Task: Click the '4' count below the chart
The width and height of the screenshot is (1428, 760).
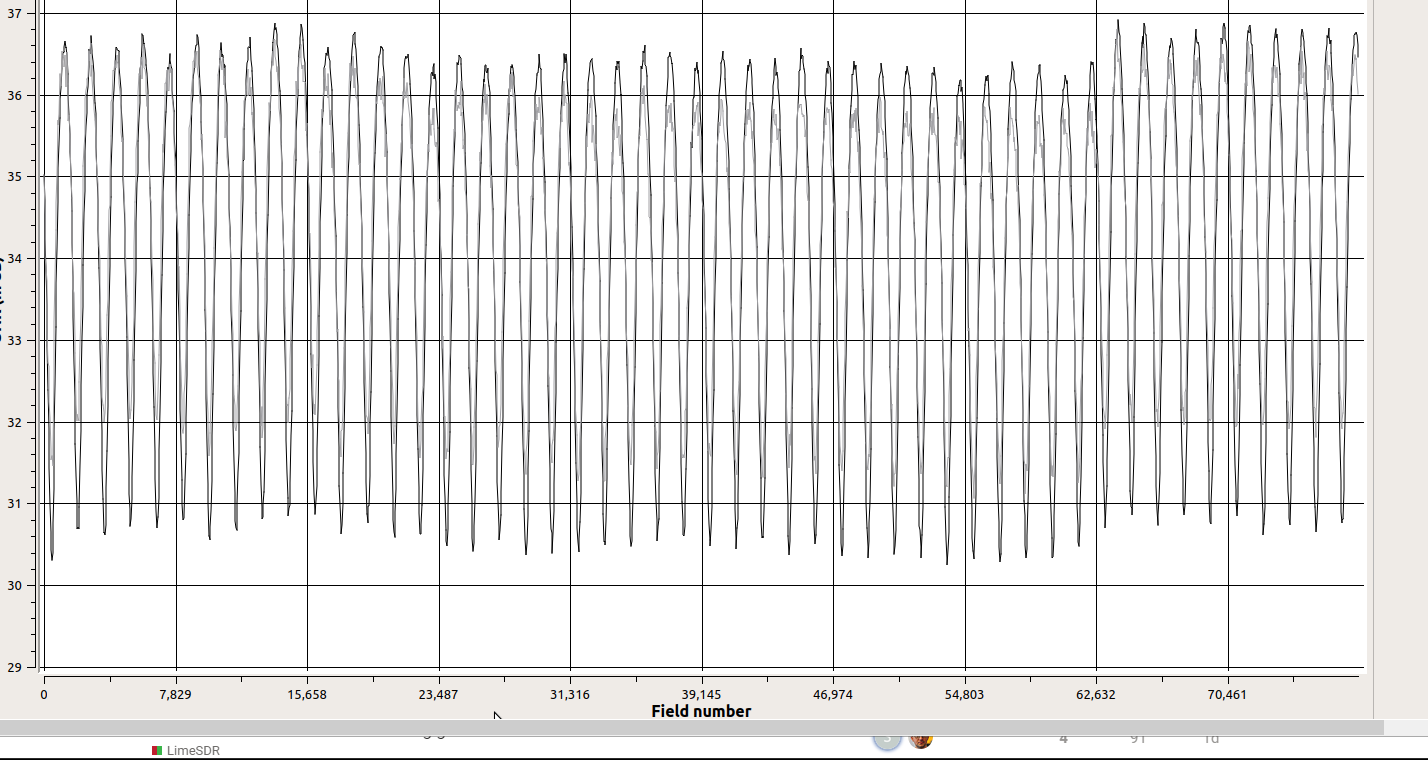Action: pos(1063,739)
